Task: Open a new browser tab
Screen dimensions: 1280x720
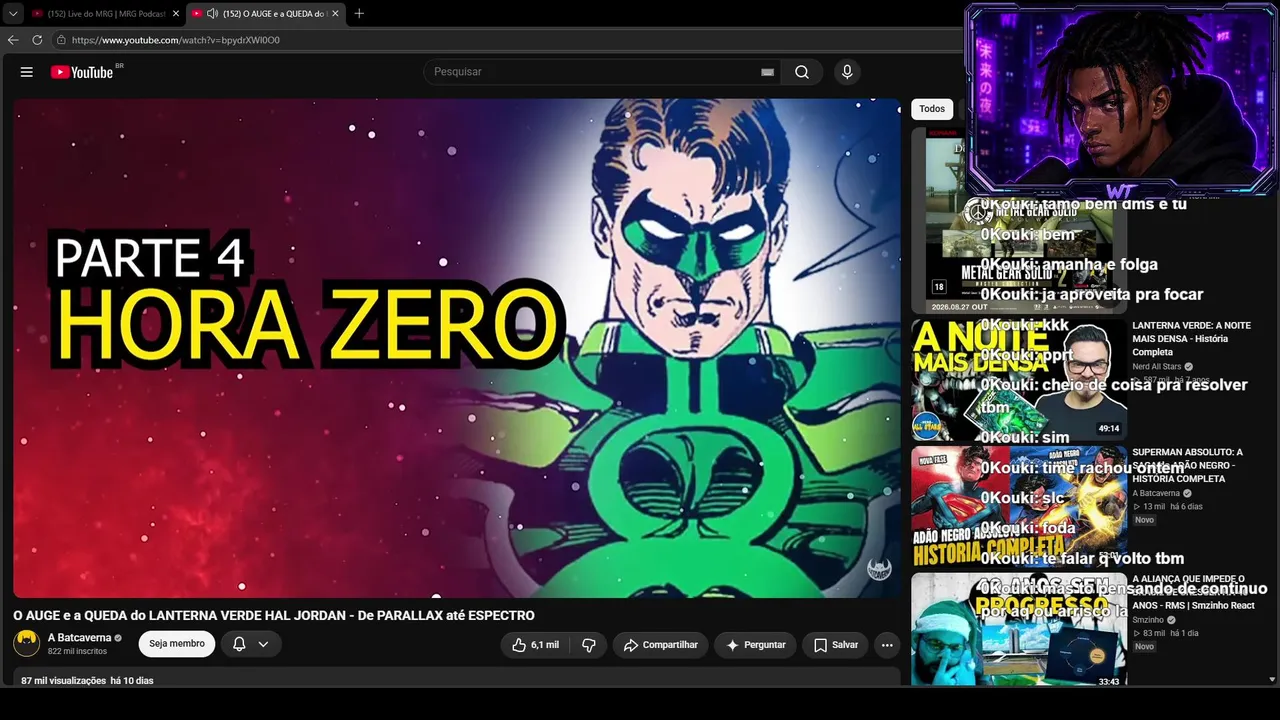Action: (359, 13)
